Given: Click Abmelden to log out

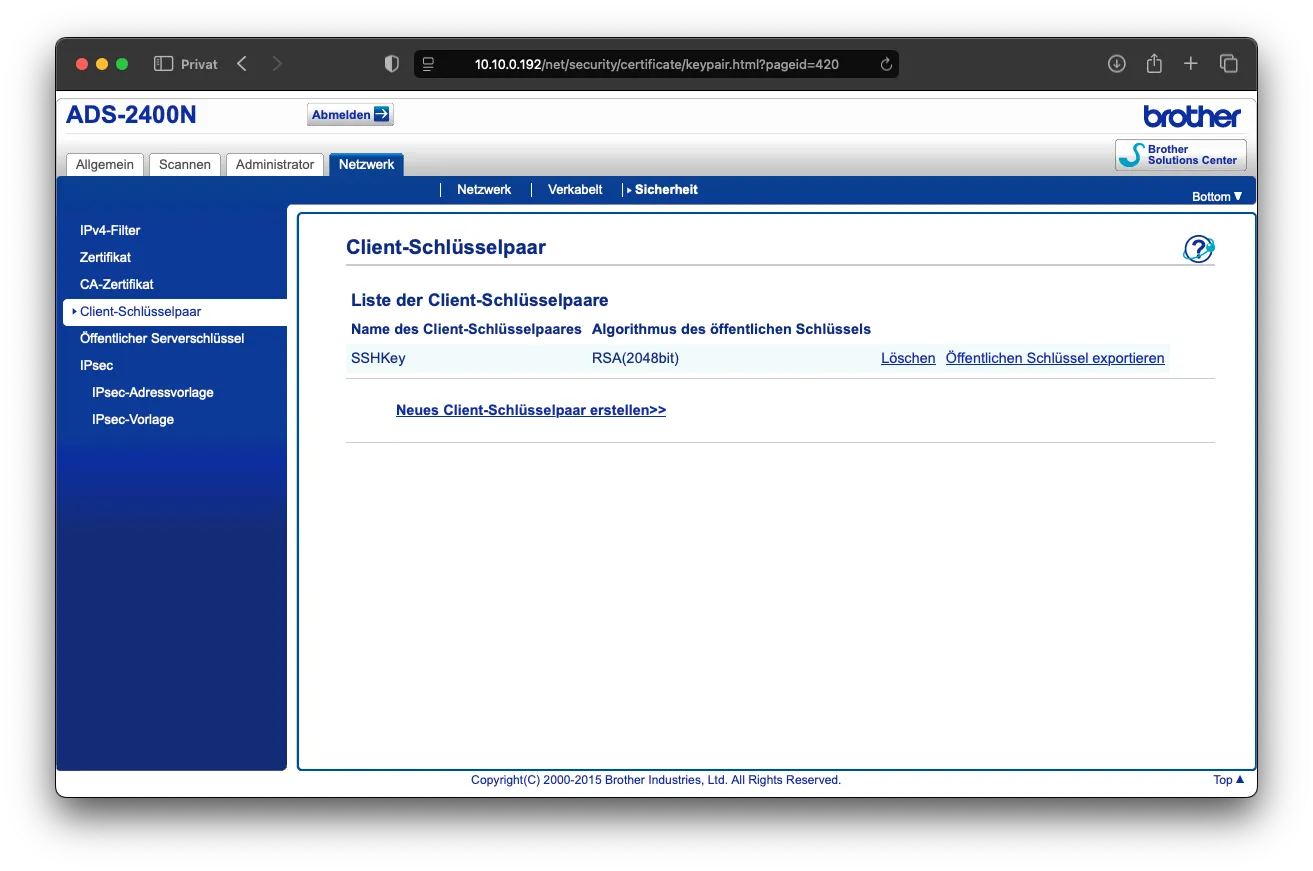Looking at the screenshot, I should 349,114.
